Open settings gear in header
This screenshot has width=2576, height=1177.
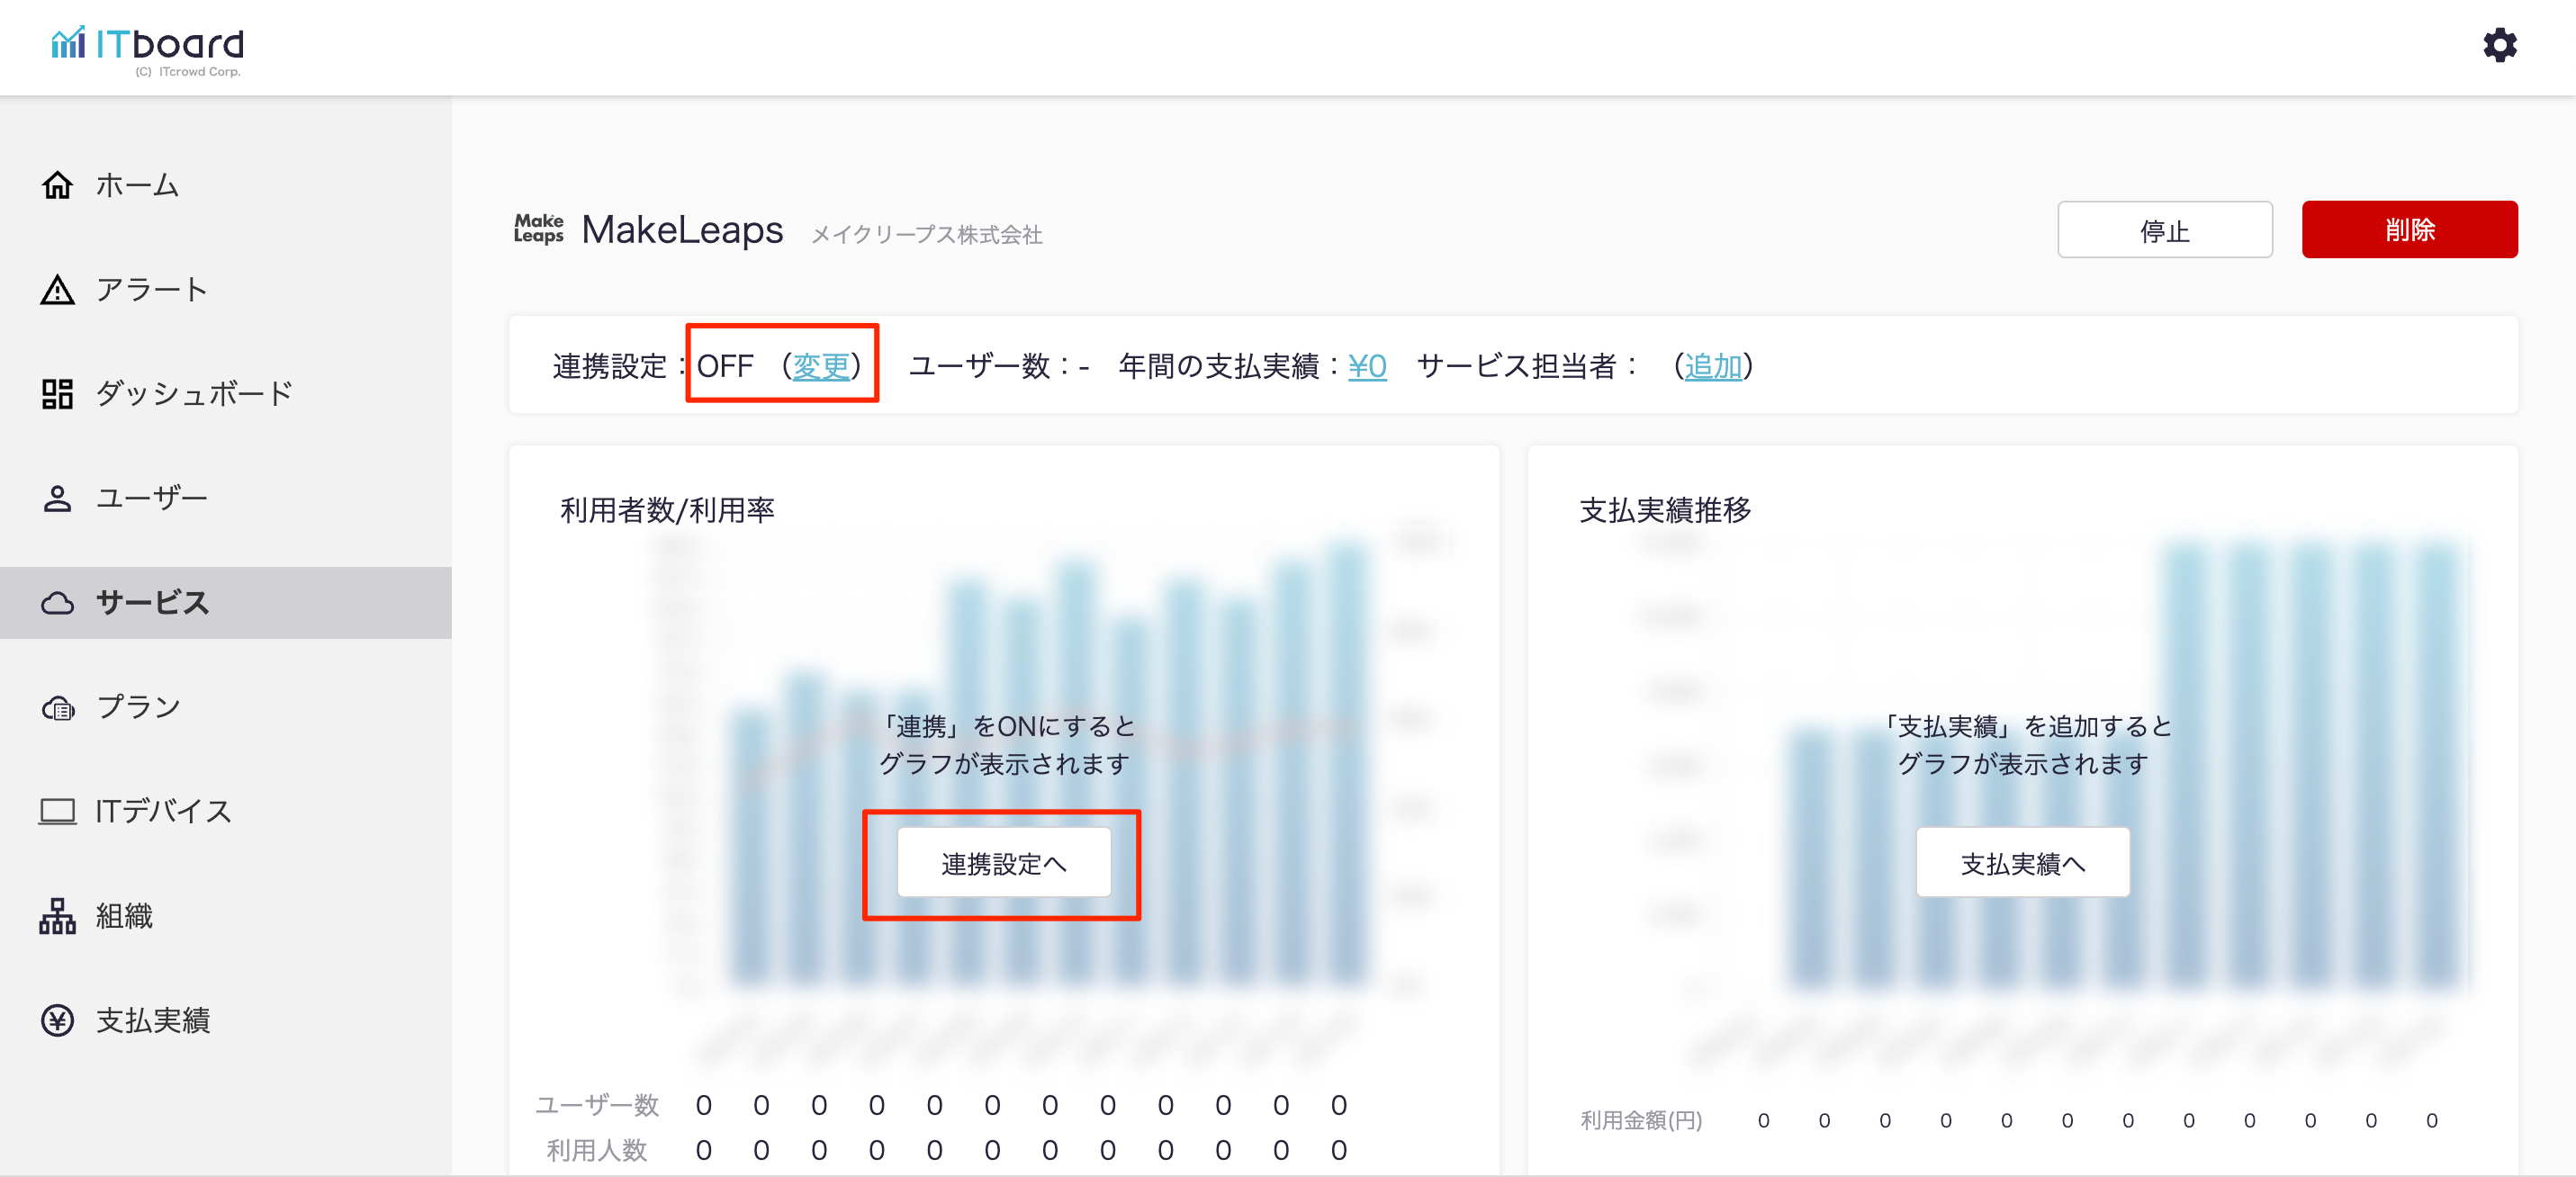pyautogui.click(x=2499, y=45)
